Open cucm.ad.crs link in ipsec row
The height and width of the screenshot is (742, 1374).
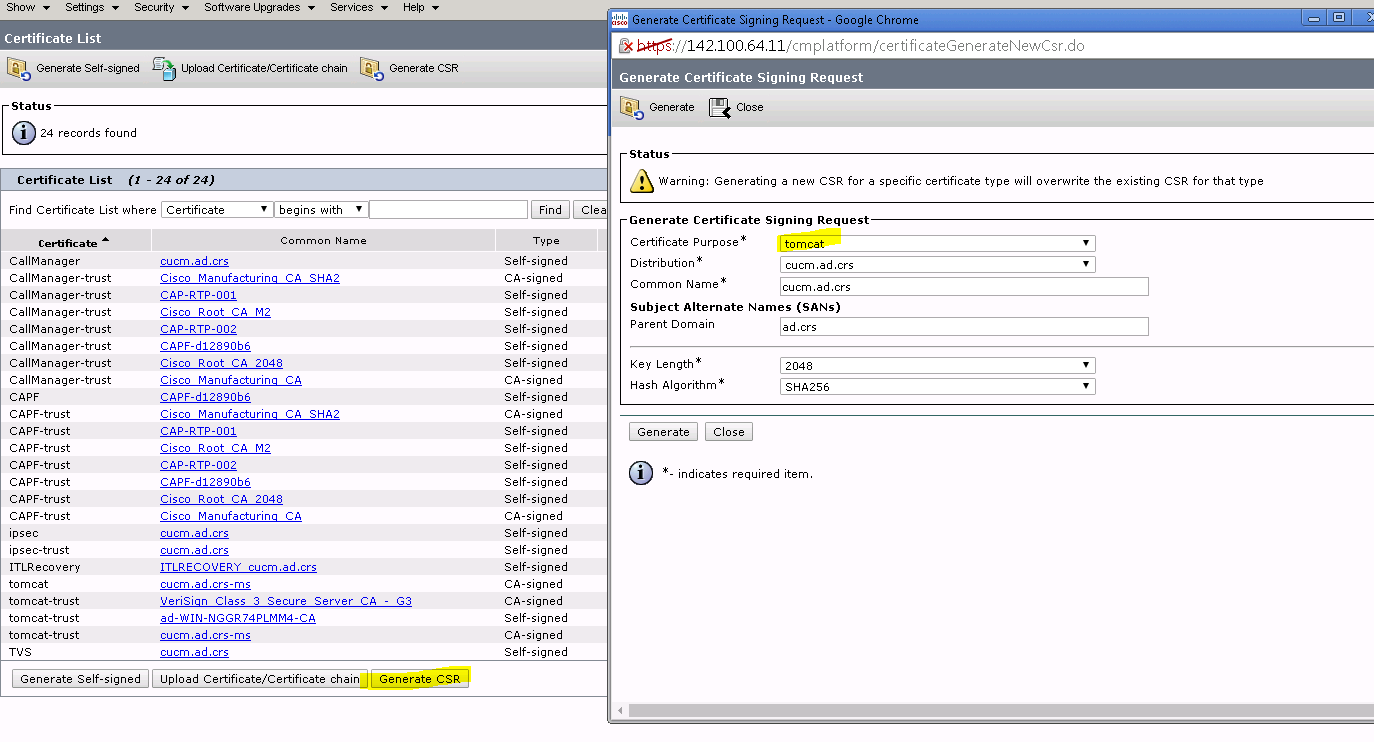(194, 533)
